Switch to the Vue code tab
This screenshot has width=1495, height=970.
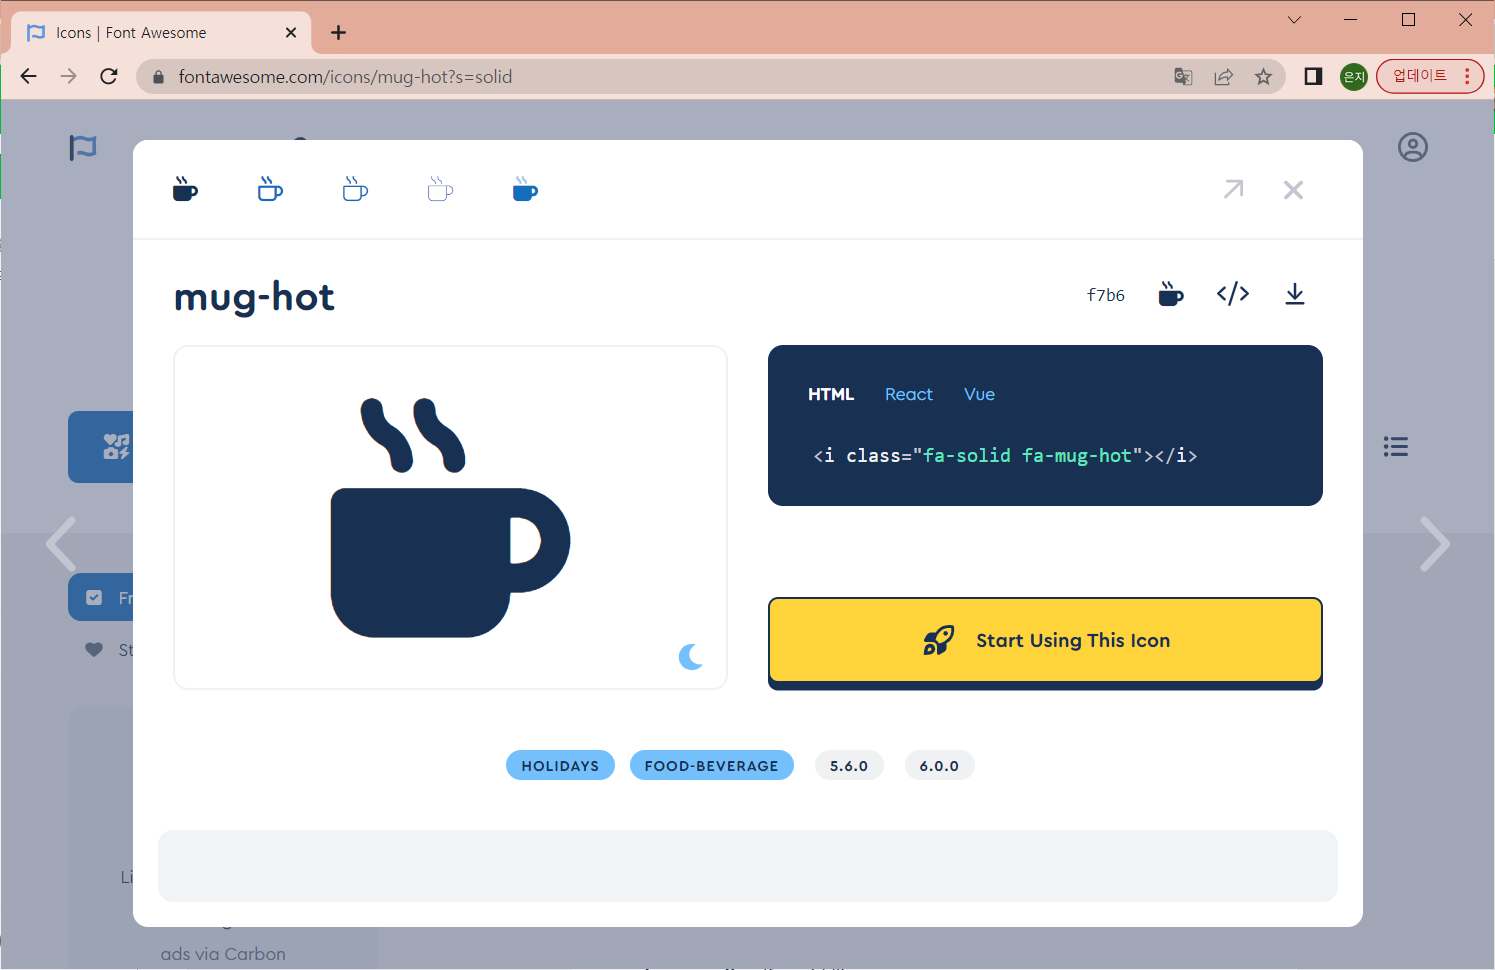click(x=980, y=394)
